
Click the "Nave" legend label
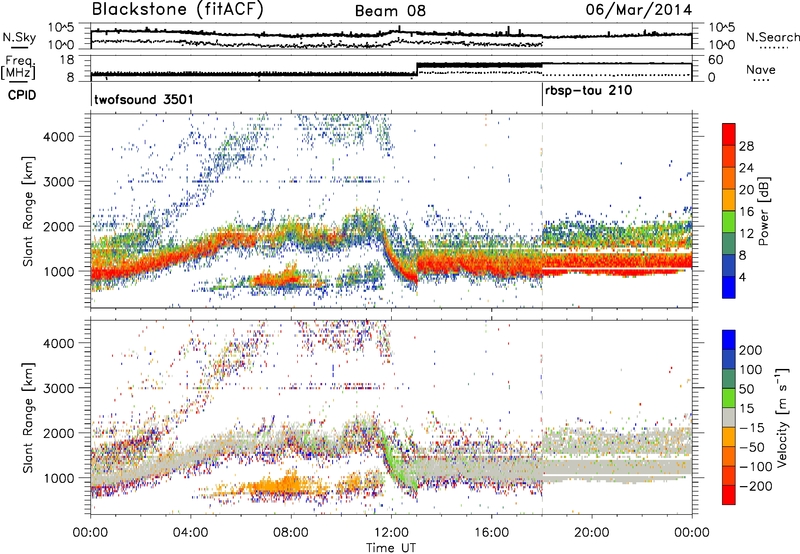coord(760,70)
